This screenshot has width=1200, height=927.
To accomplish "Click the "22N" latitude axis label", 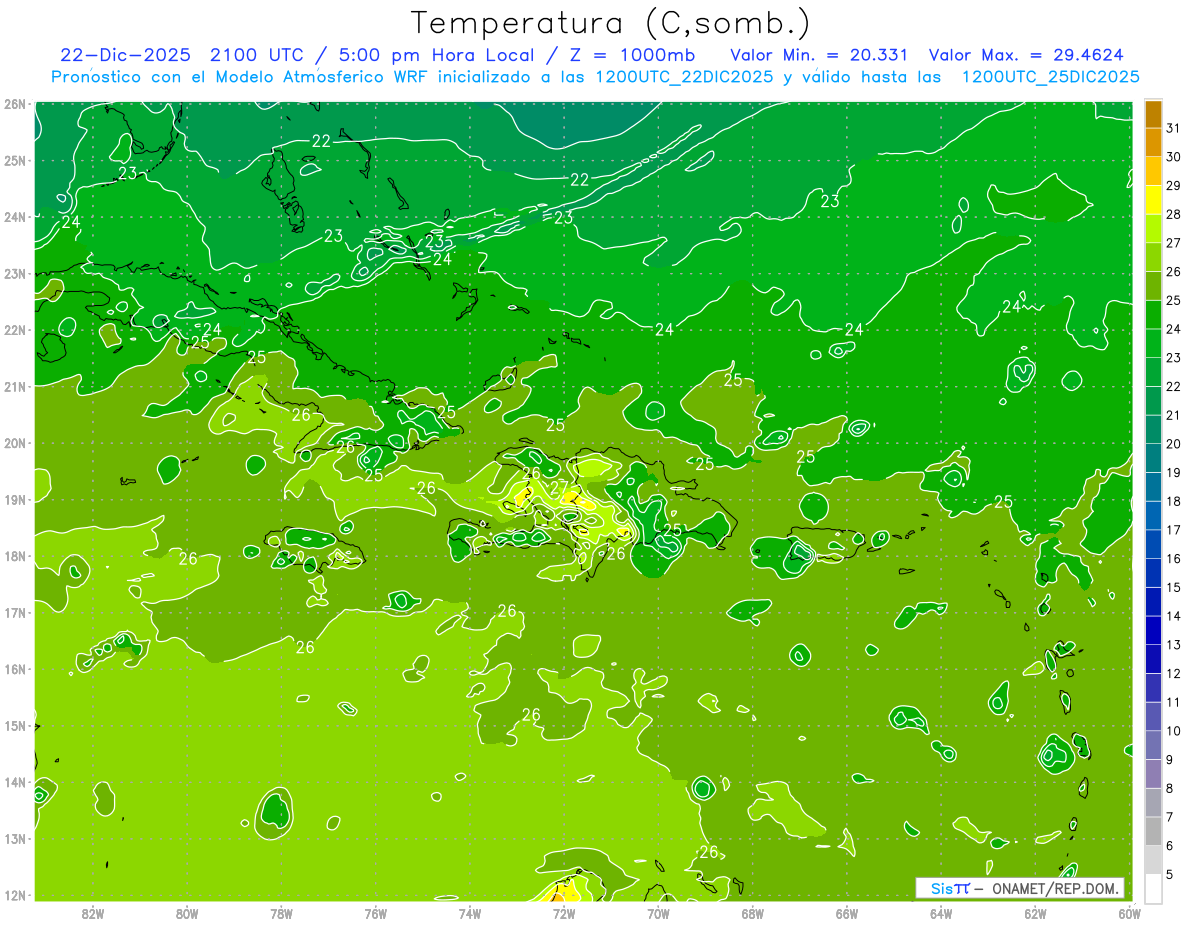I will coord(15,330).
